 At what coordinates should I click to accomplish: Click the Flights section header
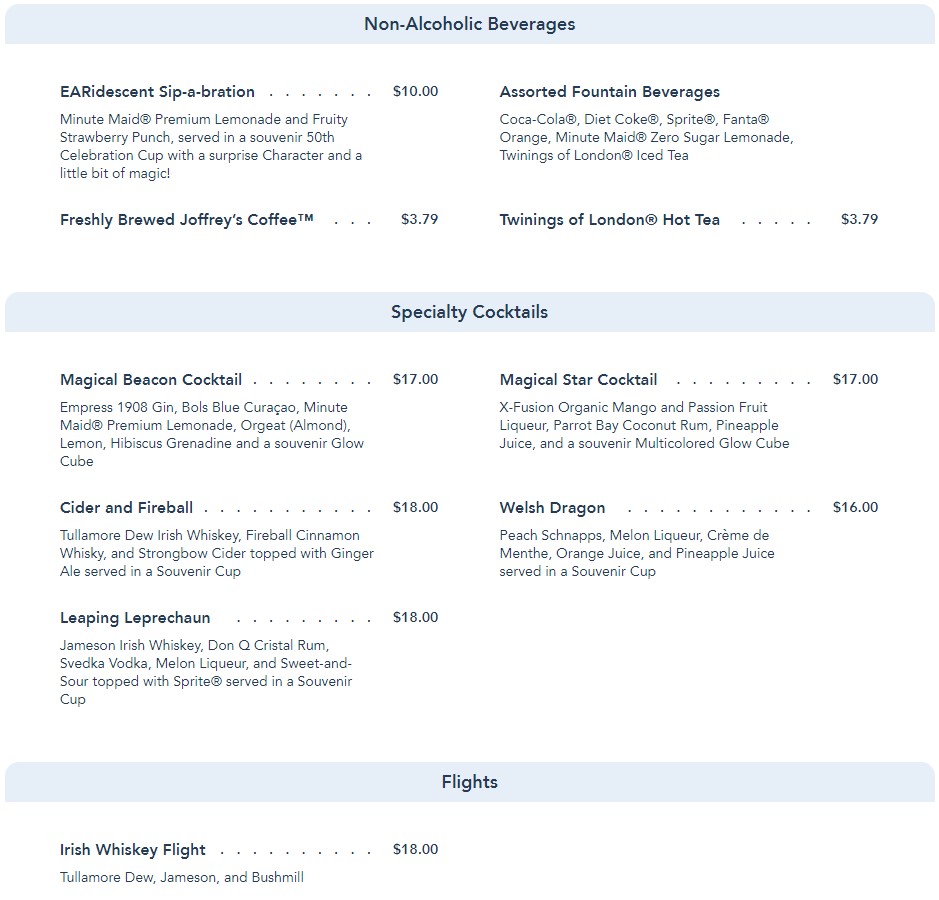(x=469, y=782)
